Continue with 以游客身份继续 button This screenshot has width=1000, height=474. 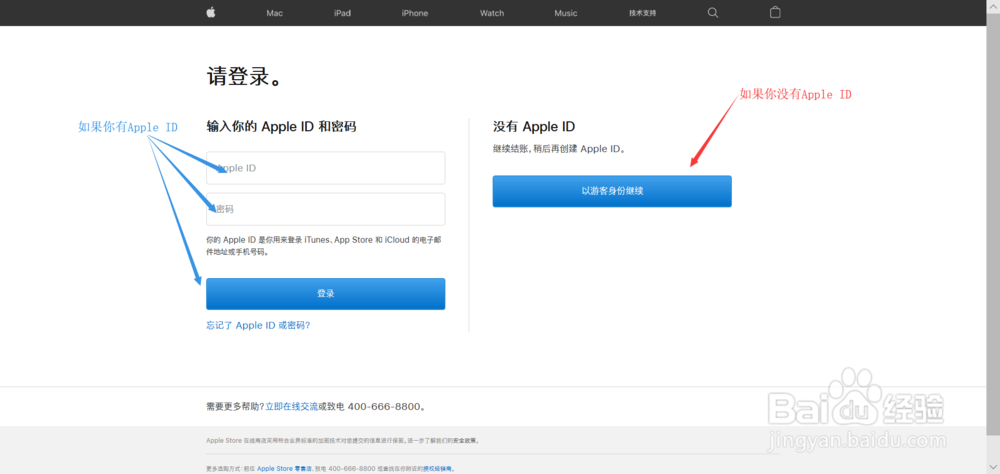612,191
